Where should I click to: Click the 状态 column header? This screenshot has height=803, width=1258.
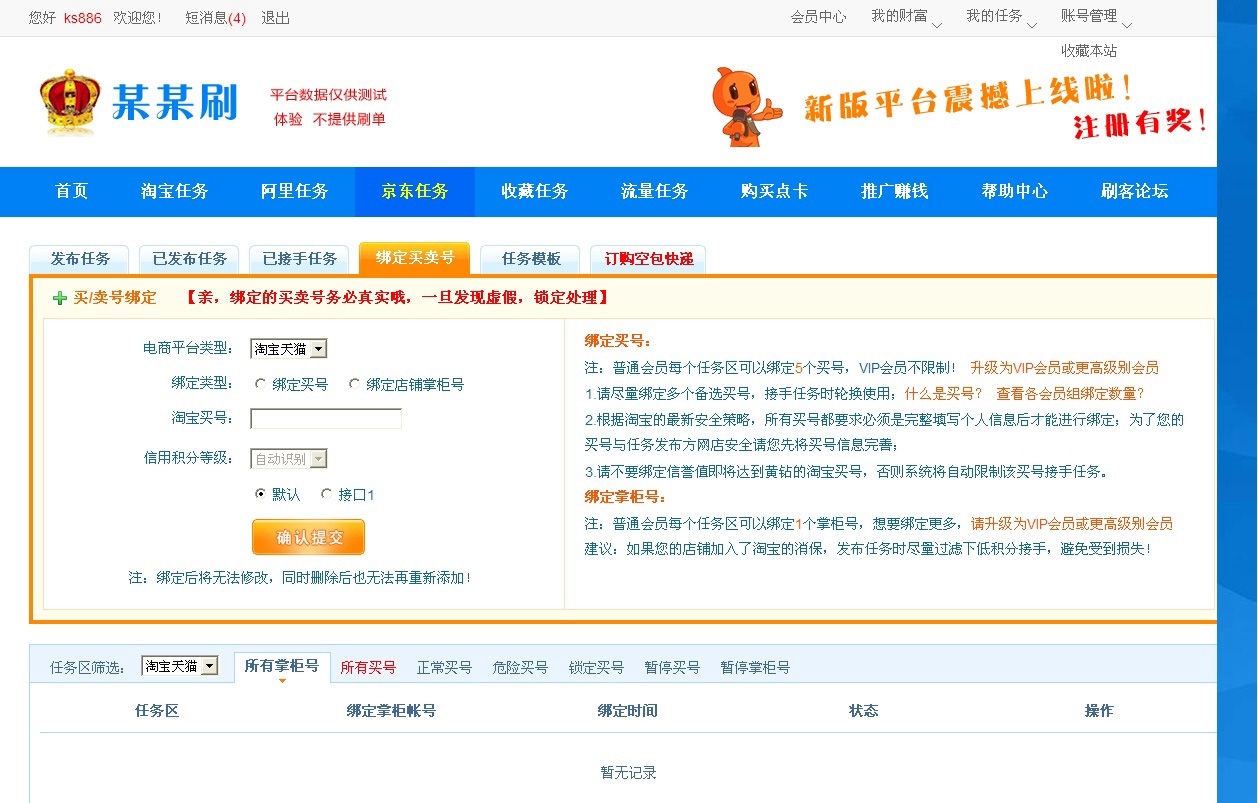[x=863, y=711]
